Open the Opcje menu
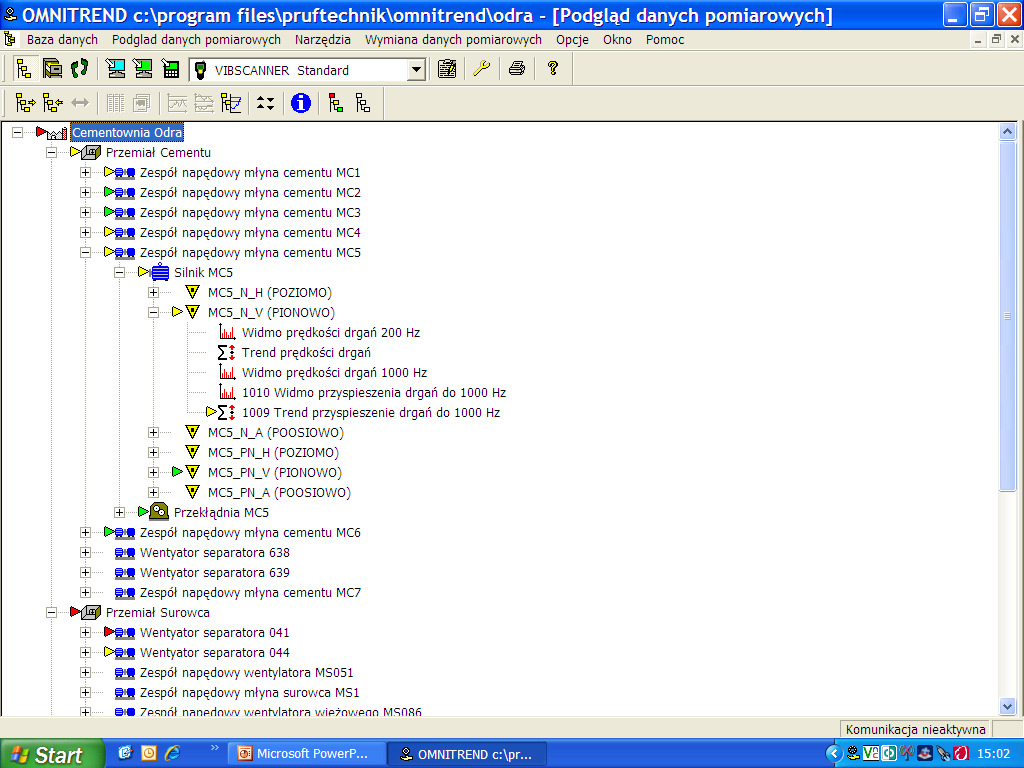 [x=572, y=40]
